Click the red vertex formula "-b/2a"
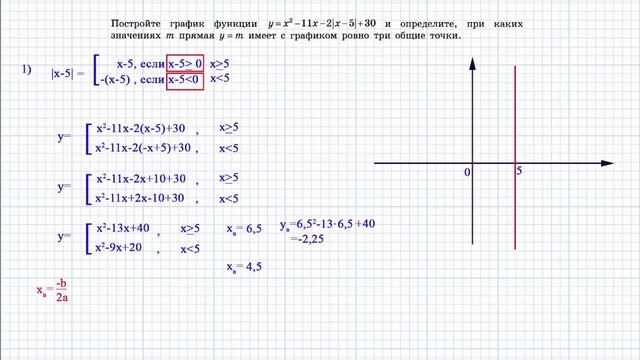The width and height of the screenshot is (640, 360). [62, 290]
